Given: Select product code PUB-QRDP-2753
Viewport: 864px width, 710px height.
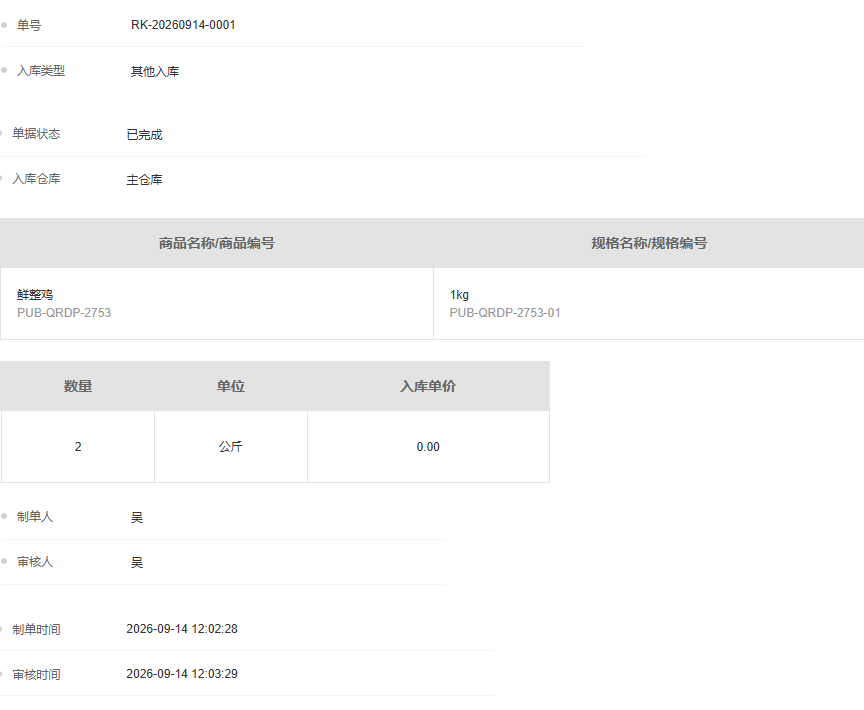Looking at the screenshot, I should point(64,312).
